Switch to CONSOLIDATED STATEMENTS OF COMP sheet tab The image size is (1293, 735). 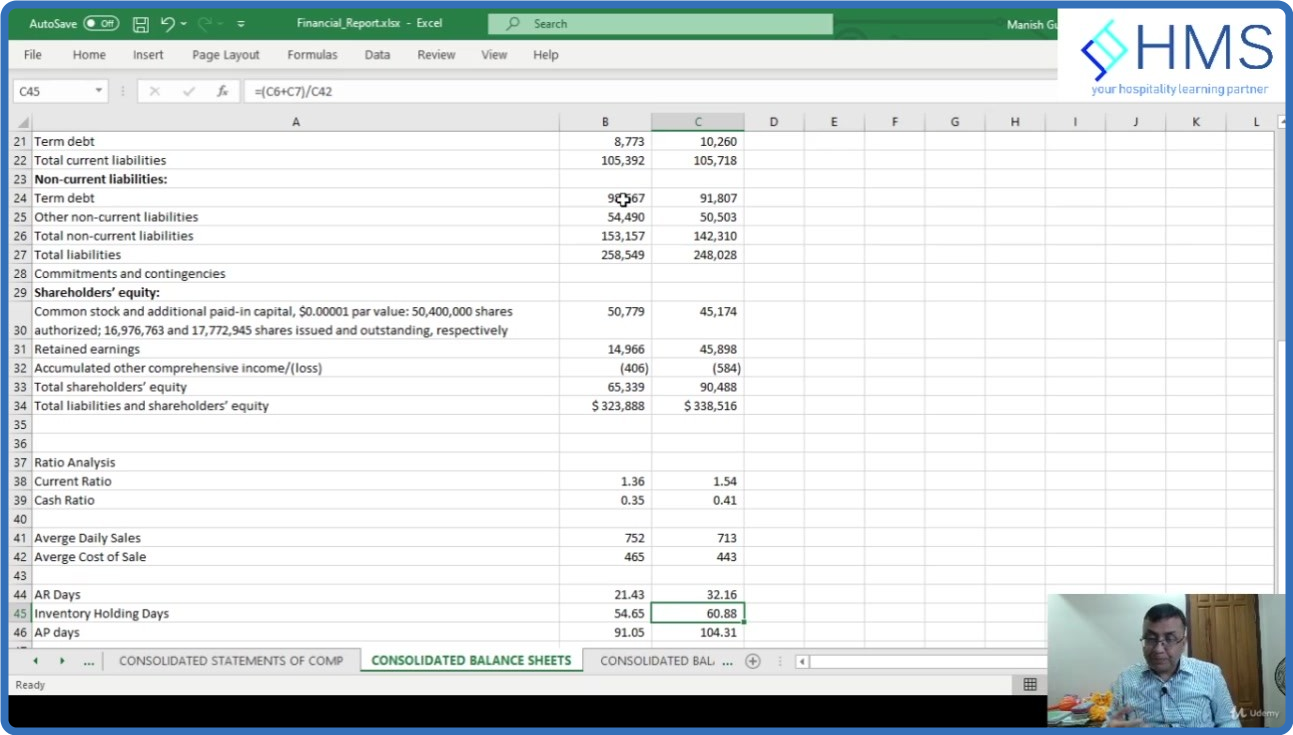coord(231,661)
